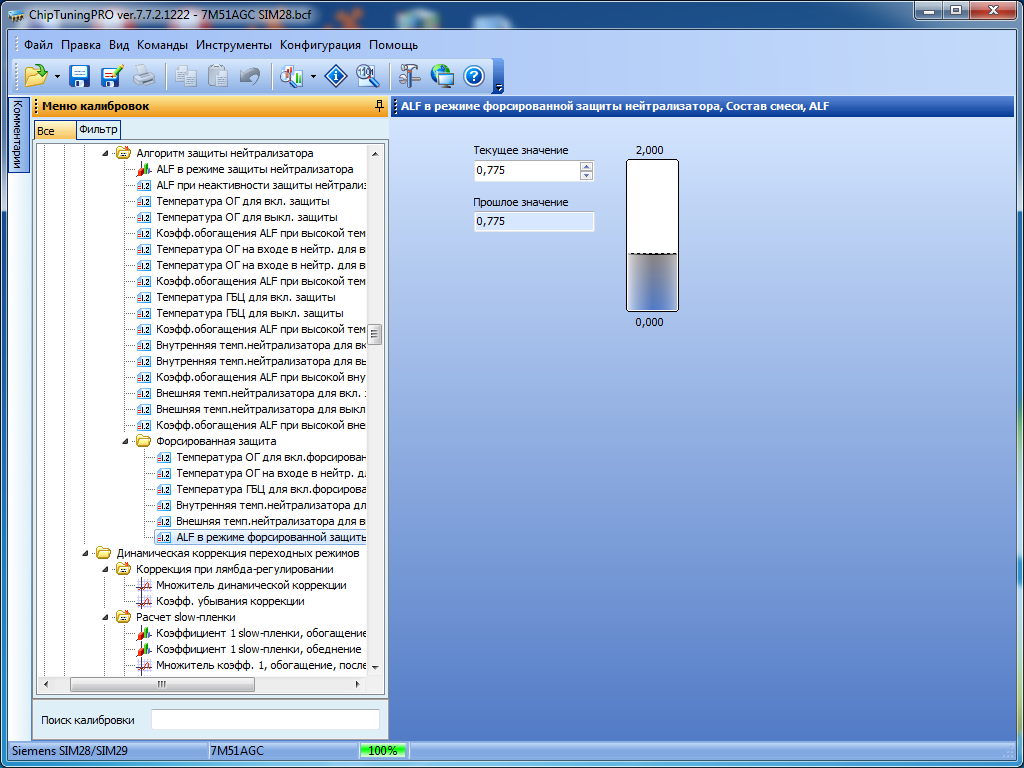
Task: Switch to the Фильтр tab
Action: coord(98,130)
